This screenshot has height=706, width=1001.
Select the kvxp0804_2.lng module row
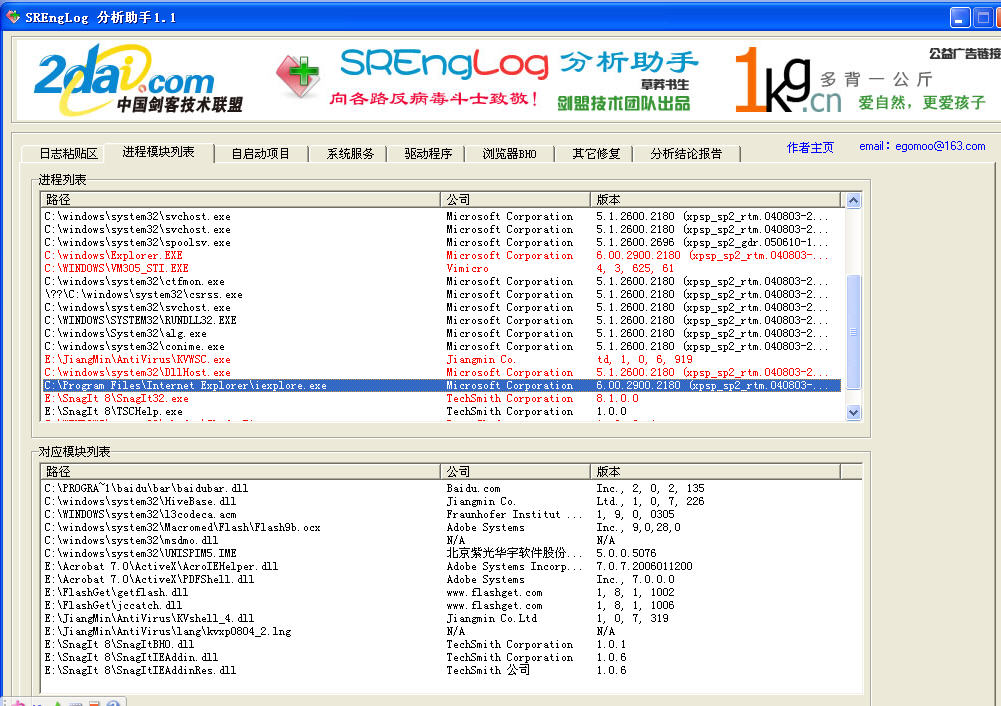pos(442,631)
